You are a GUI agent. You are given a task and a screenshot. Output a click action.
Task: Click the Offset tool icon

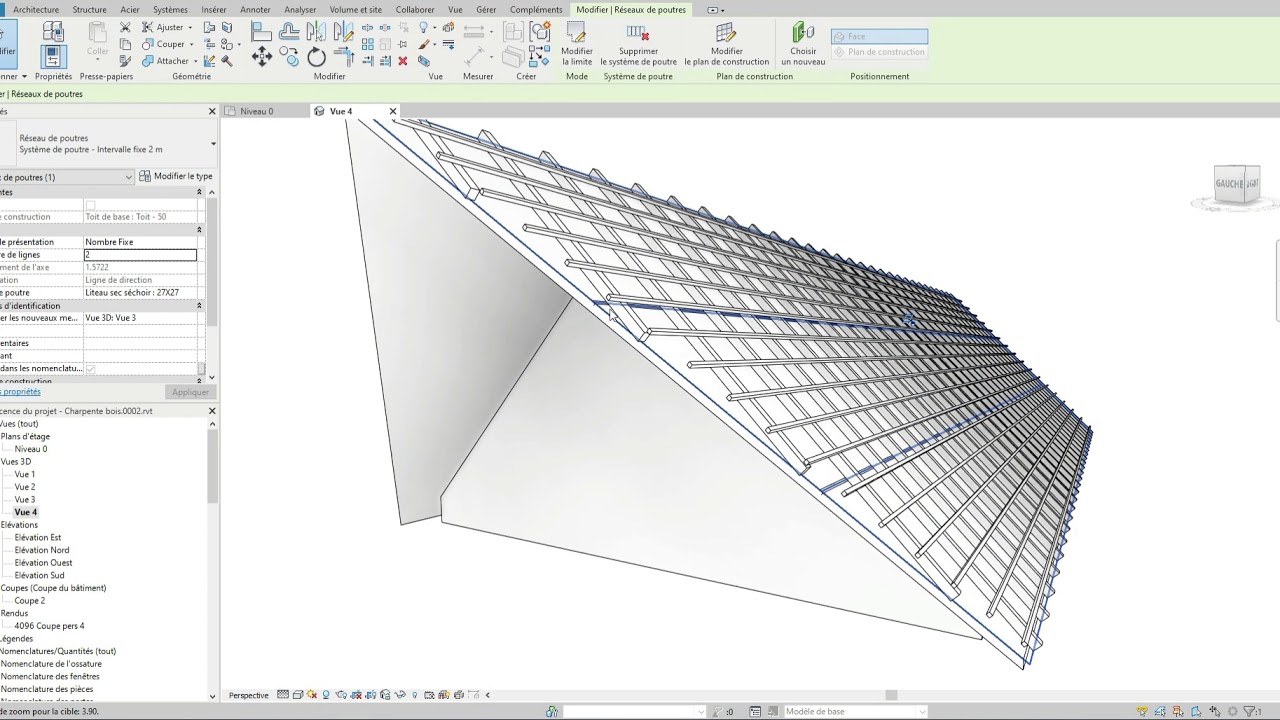289,31
